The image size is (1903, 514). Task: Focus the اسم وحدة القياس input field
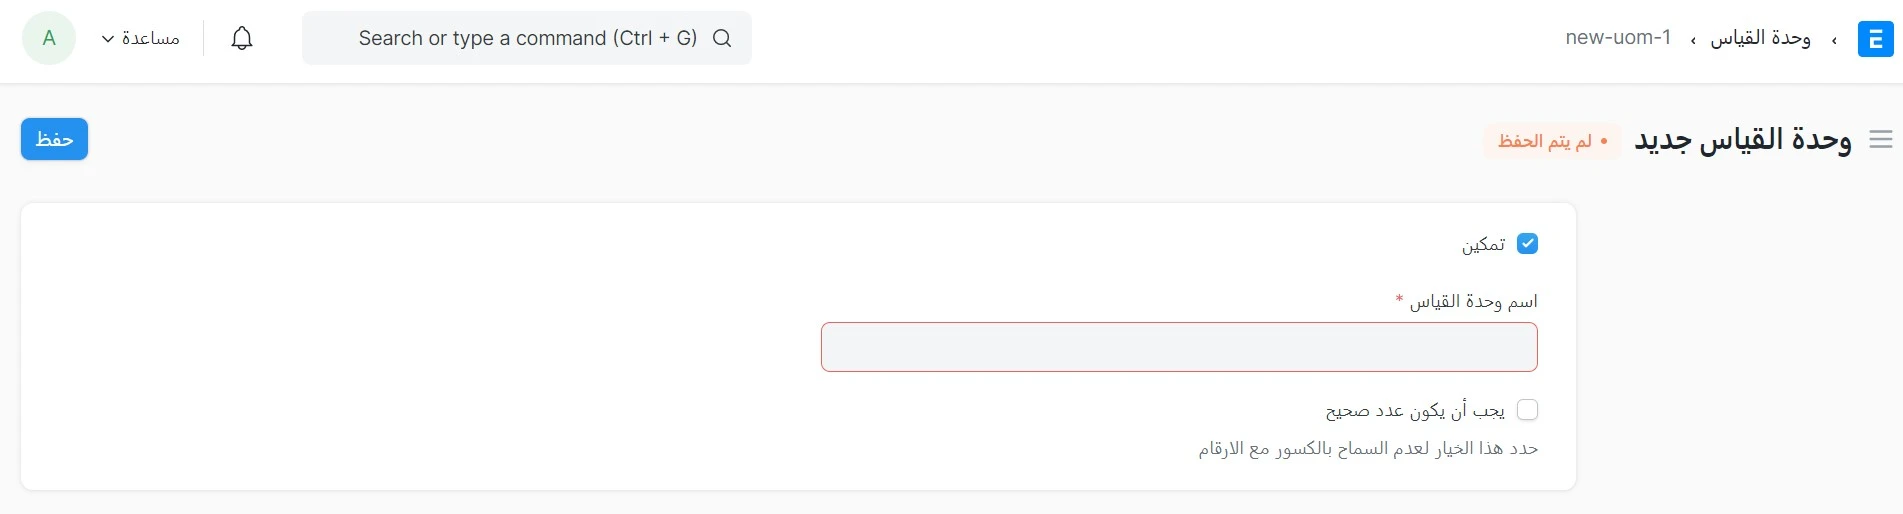pos(1179,347)
